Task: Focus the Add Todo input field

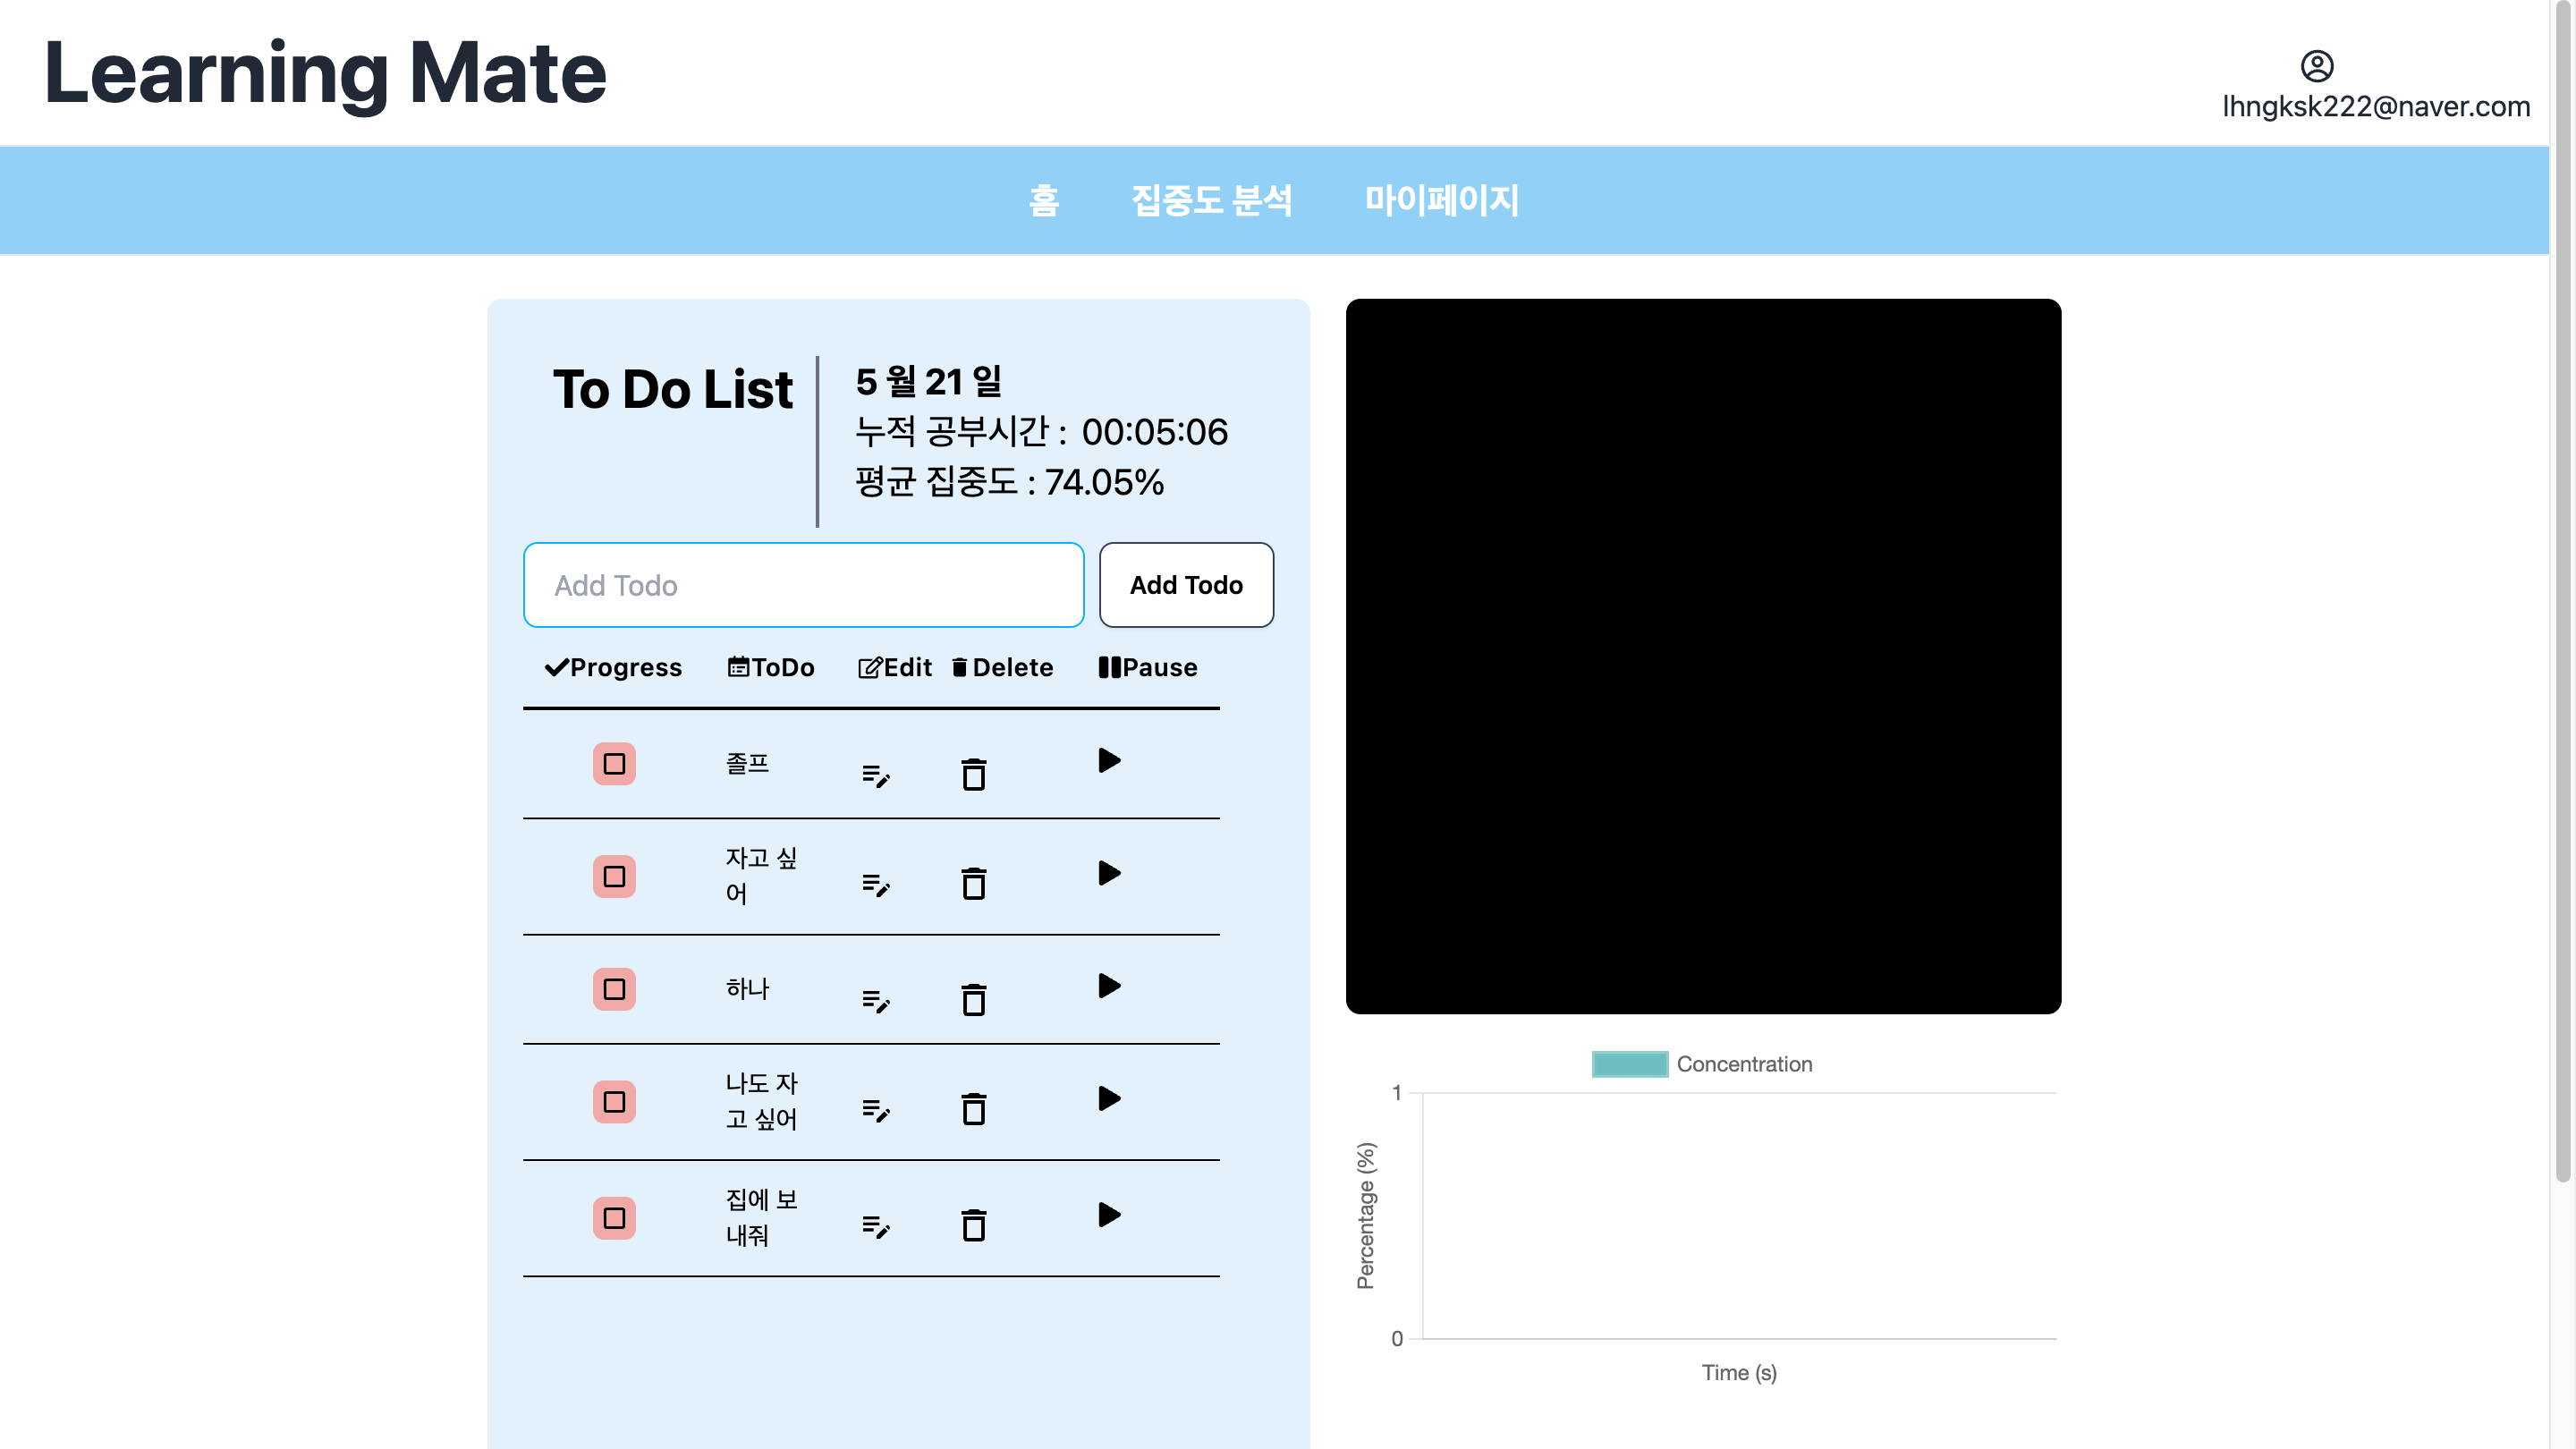Action: (x=803, y=585)
